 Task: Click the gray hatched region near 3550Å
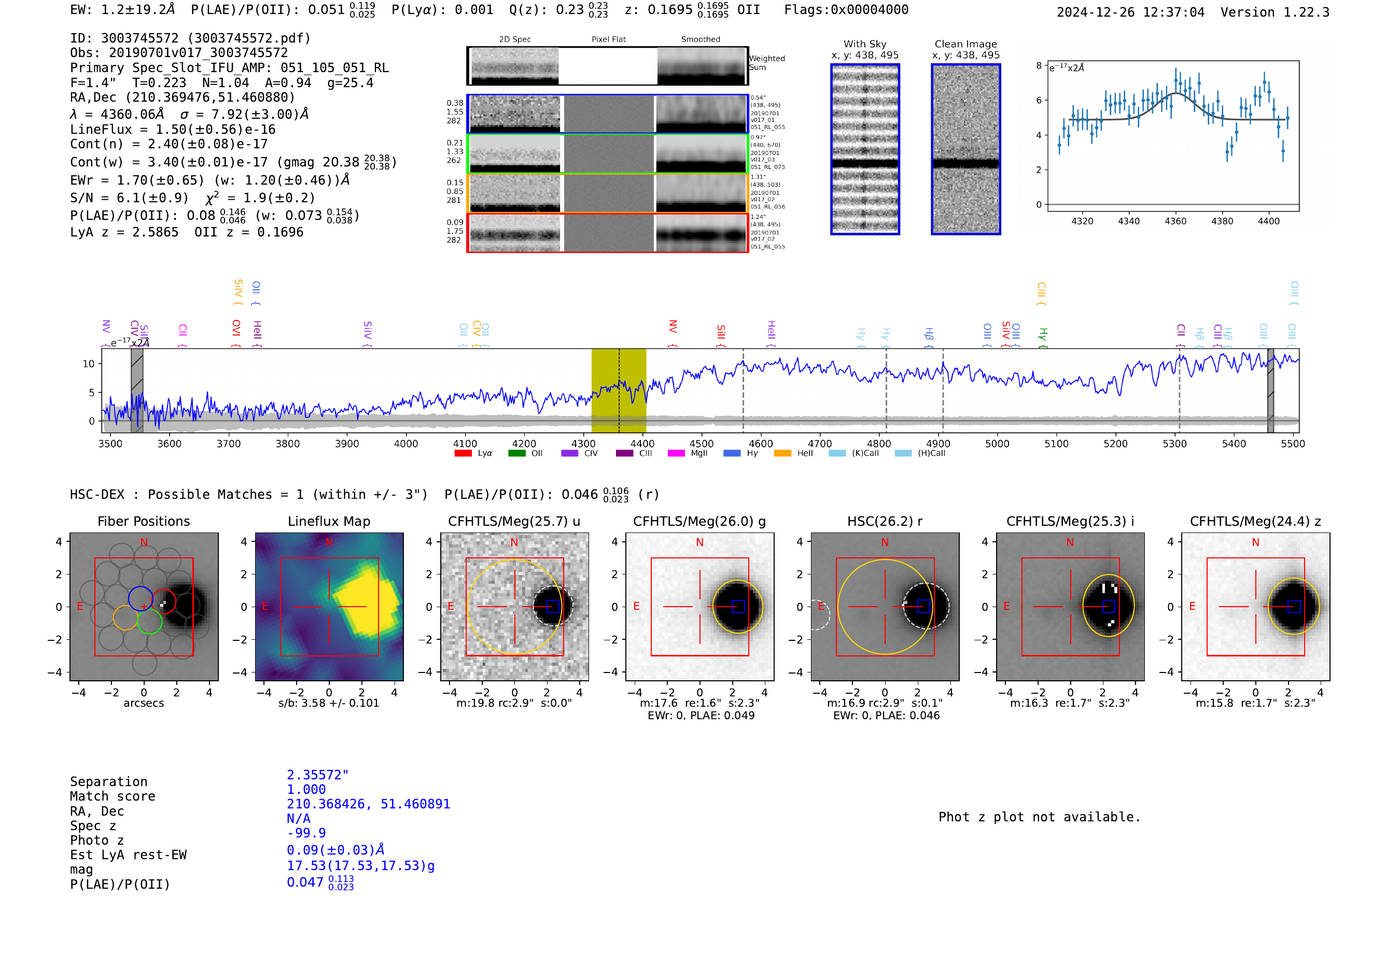(137, 391)
